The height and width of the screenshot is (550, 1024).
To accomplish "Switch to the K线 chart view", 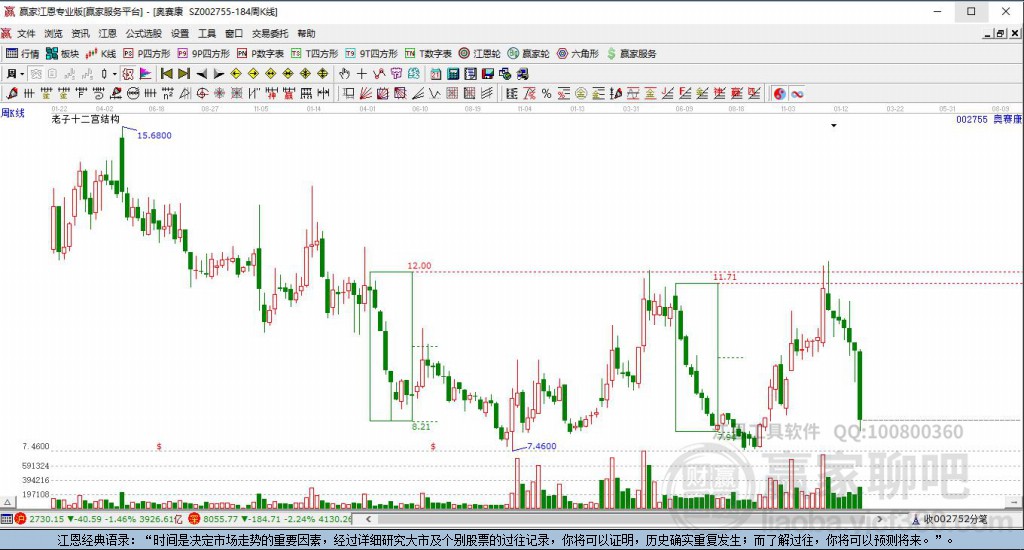I will (x=101, y=54).
